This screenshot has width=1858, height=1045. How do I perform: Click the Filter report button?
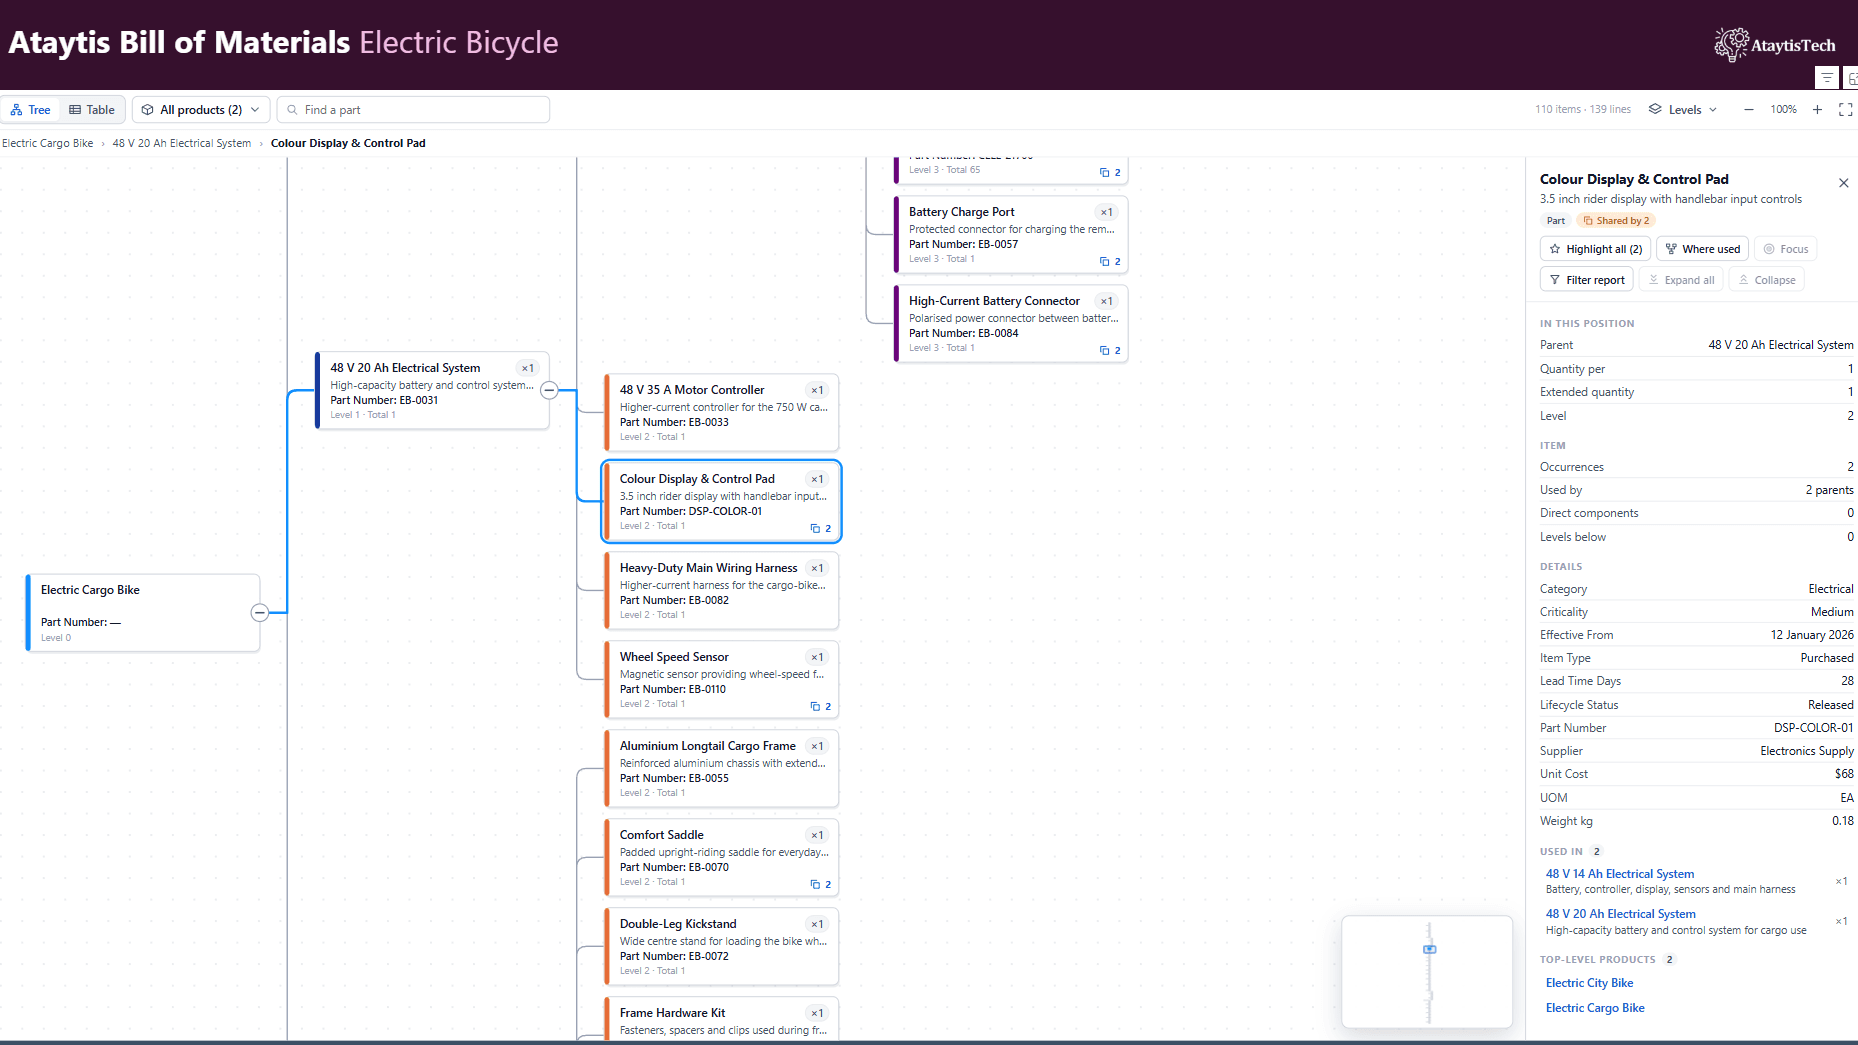(x=1587, y=280)
